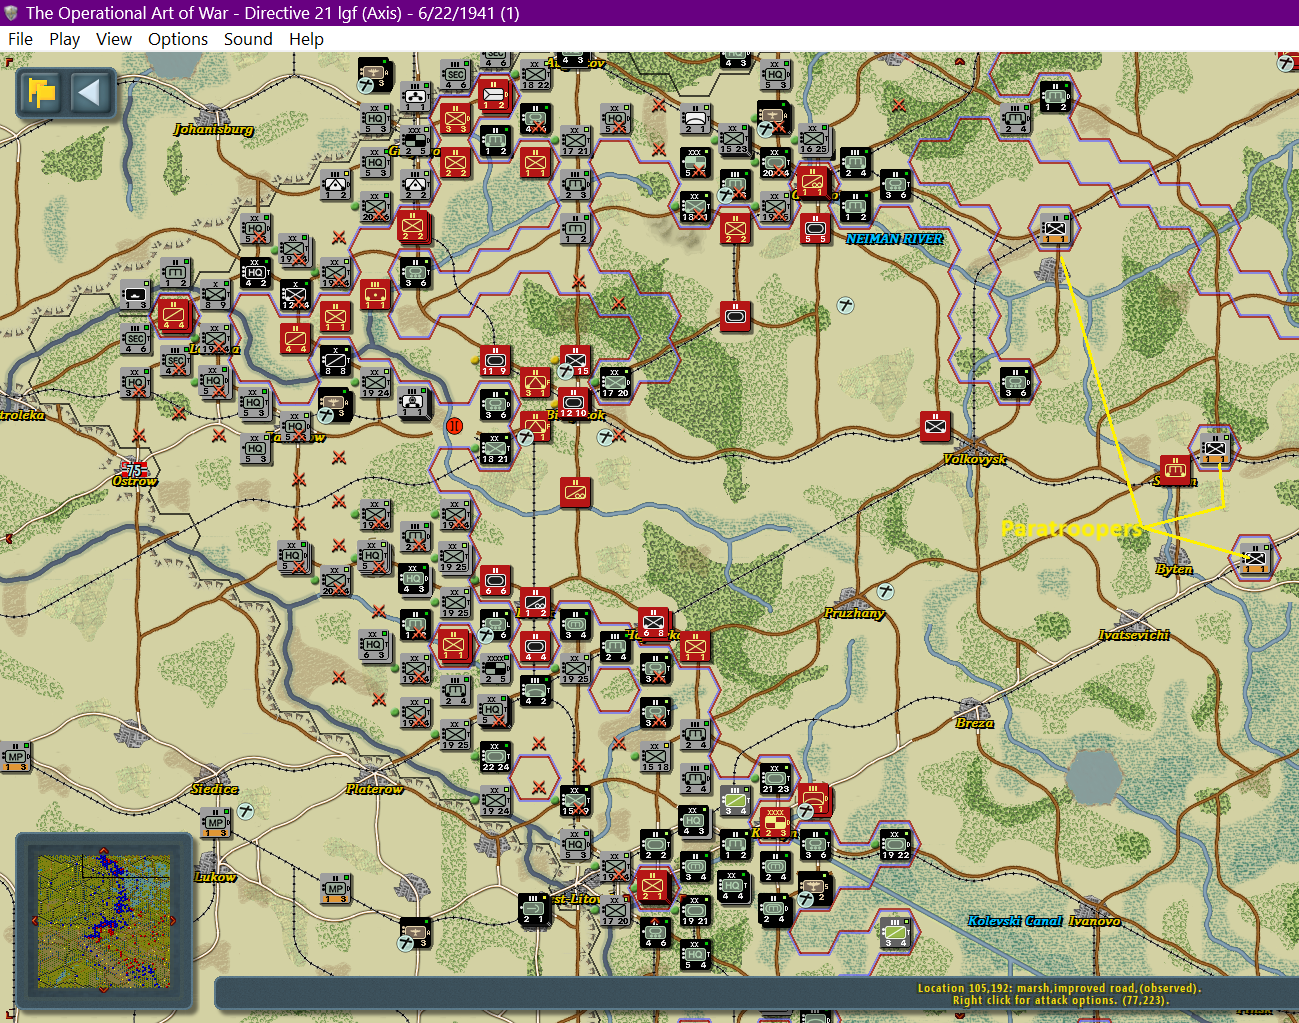Select the black 17-20 division
The width and height of the screenshot is (1299, 1023).
[615, 383]
